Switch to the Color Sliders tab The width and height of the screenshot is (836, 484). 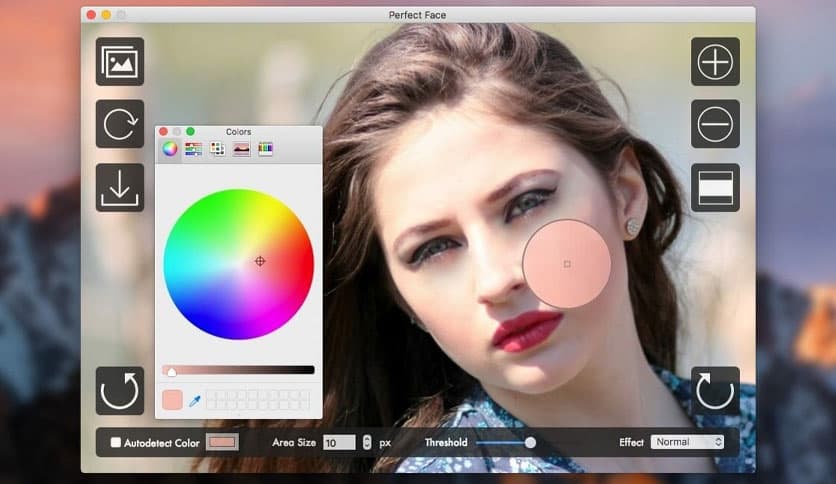(x=193, y=149)
